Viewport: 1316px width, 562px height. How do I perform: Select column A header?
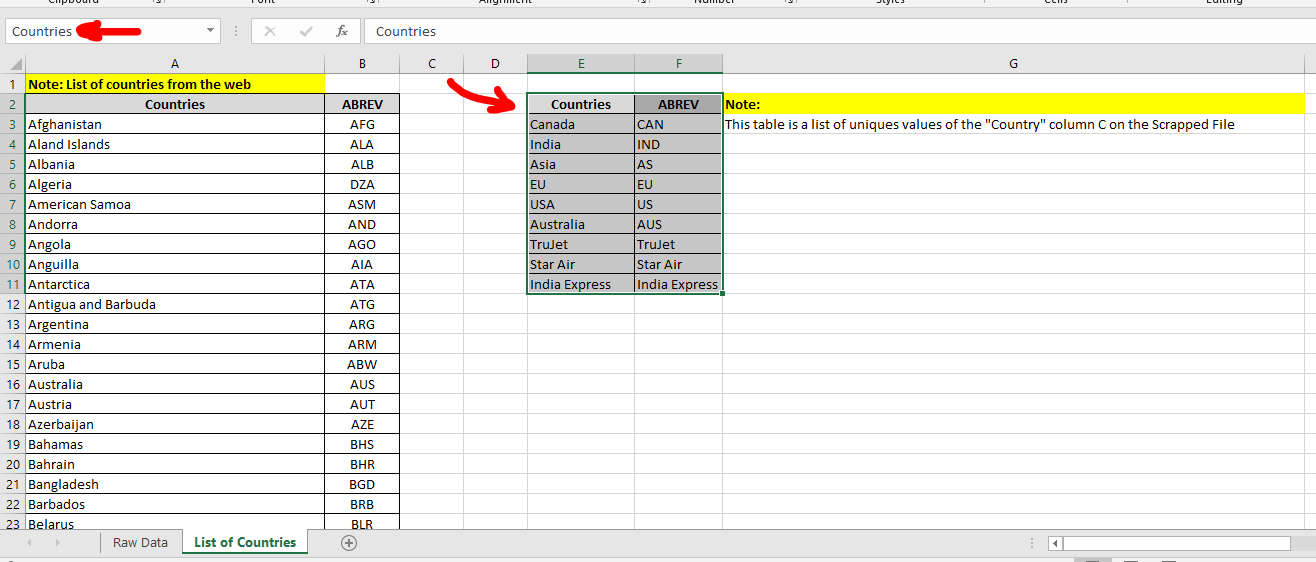175,64
